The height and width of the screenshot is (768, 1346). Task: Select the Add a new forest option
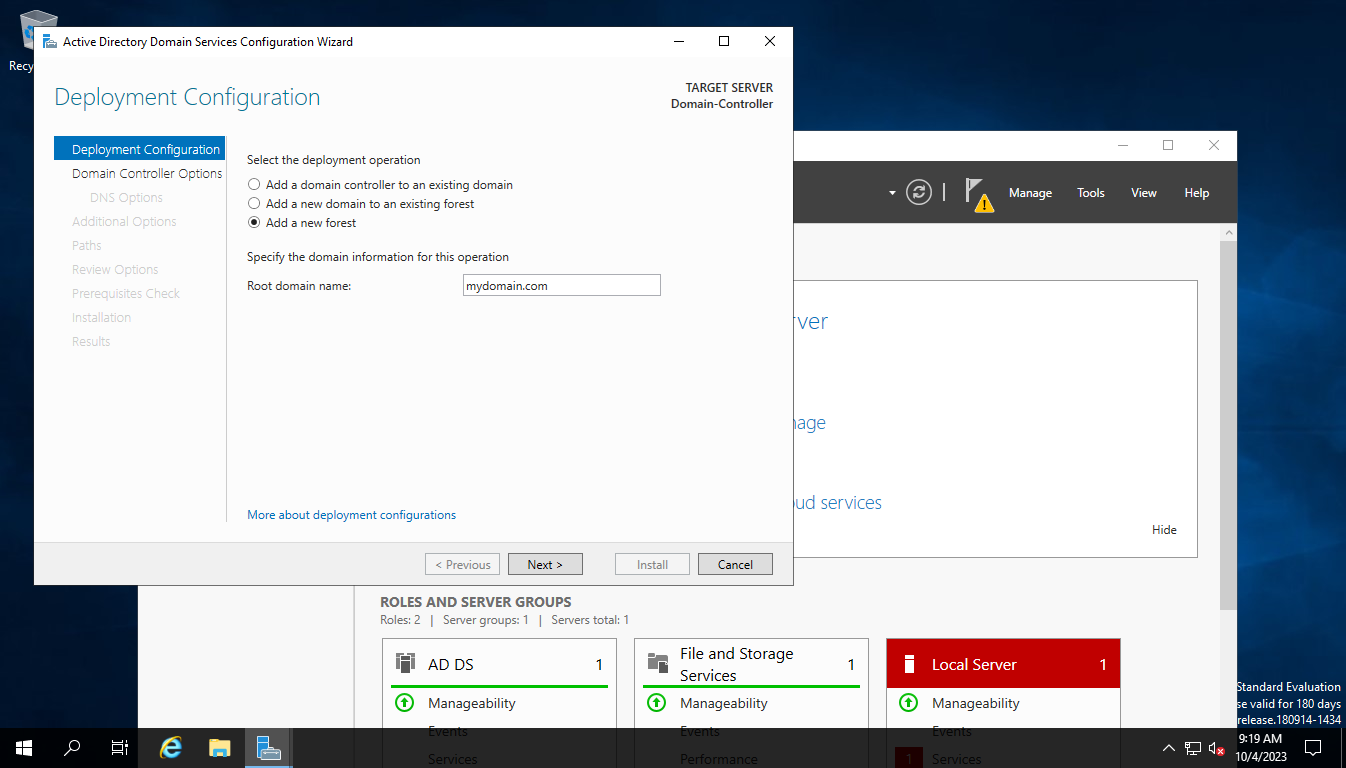tap(254, 222)
